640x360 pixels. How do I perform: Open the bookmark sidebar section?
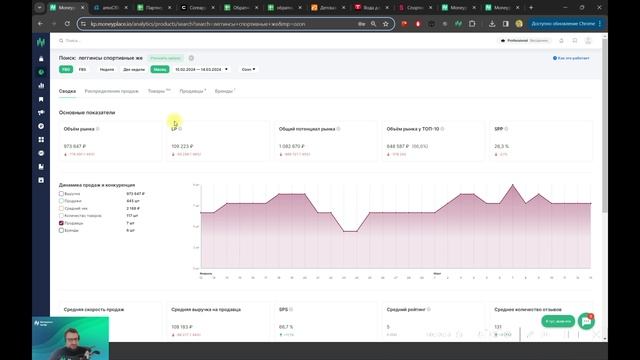tap(41, 99)
